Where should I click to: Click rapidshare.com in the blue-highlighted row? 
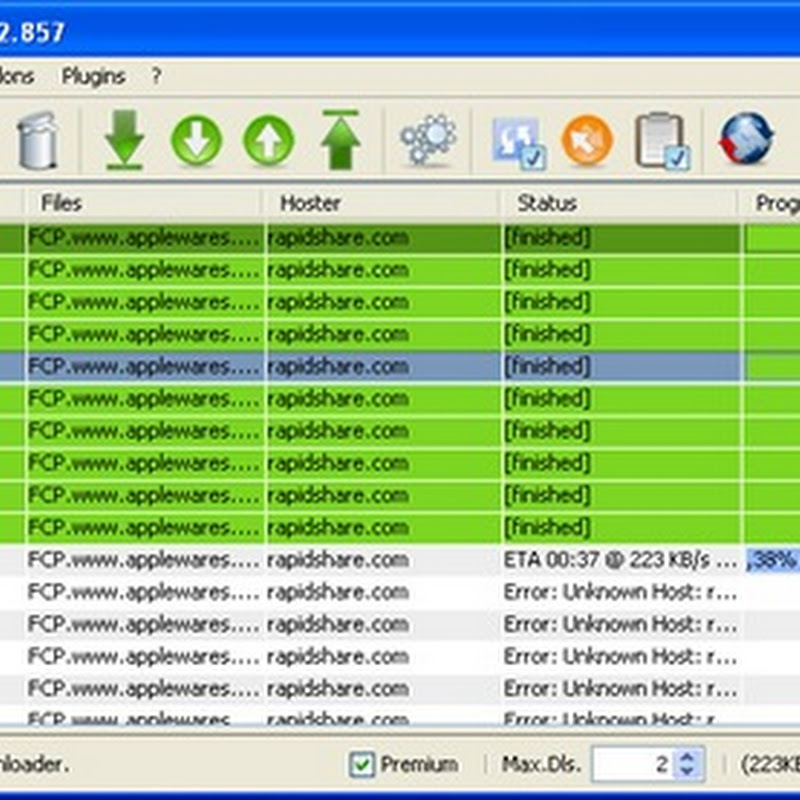point(338,366)
